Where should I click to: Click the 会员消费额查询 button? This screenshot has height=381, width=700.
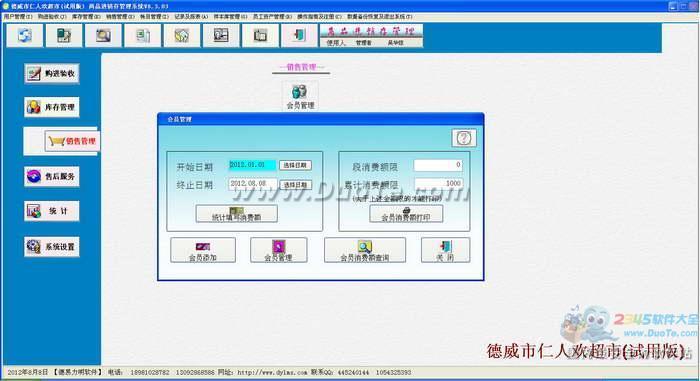pos(365,250)
